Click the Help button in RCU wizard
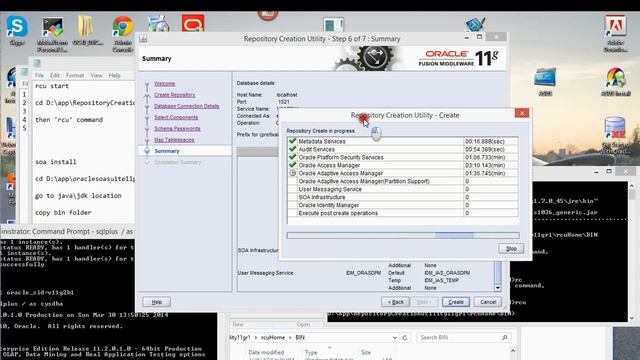Image resolution: width=640 pixels, height=360 pixels. [157, 302]
